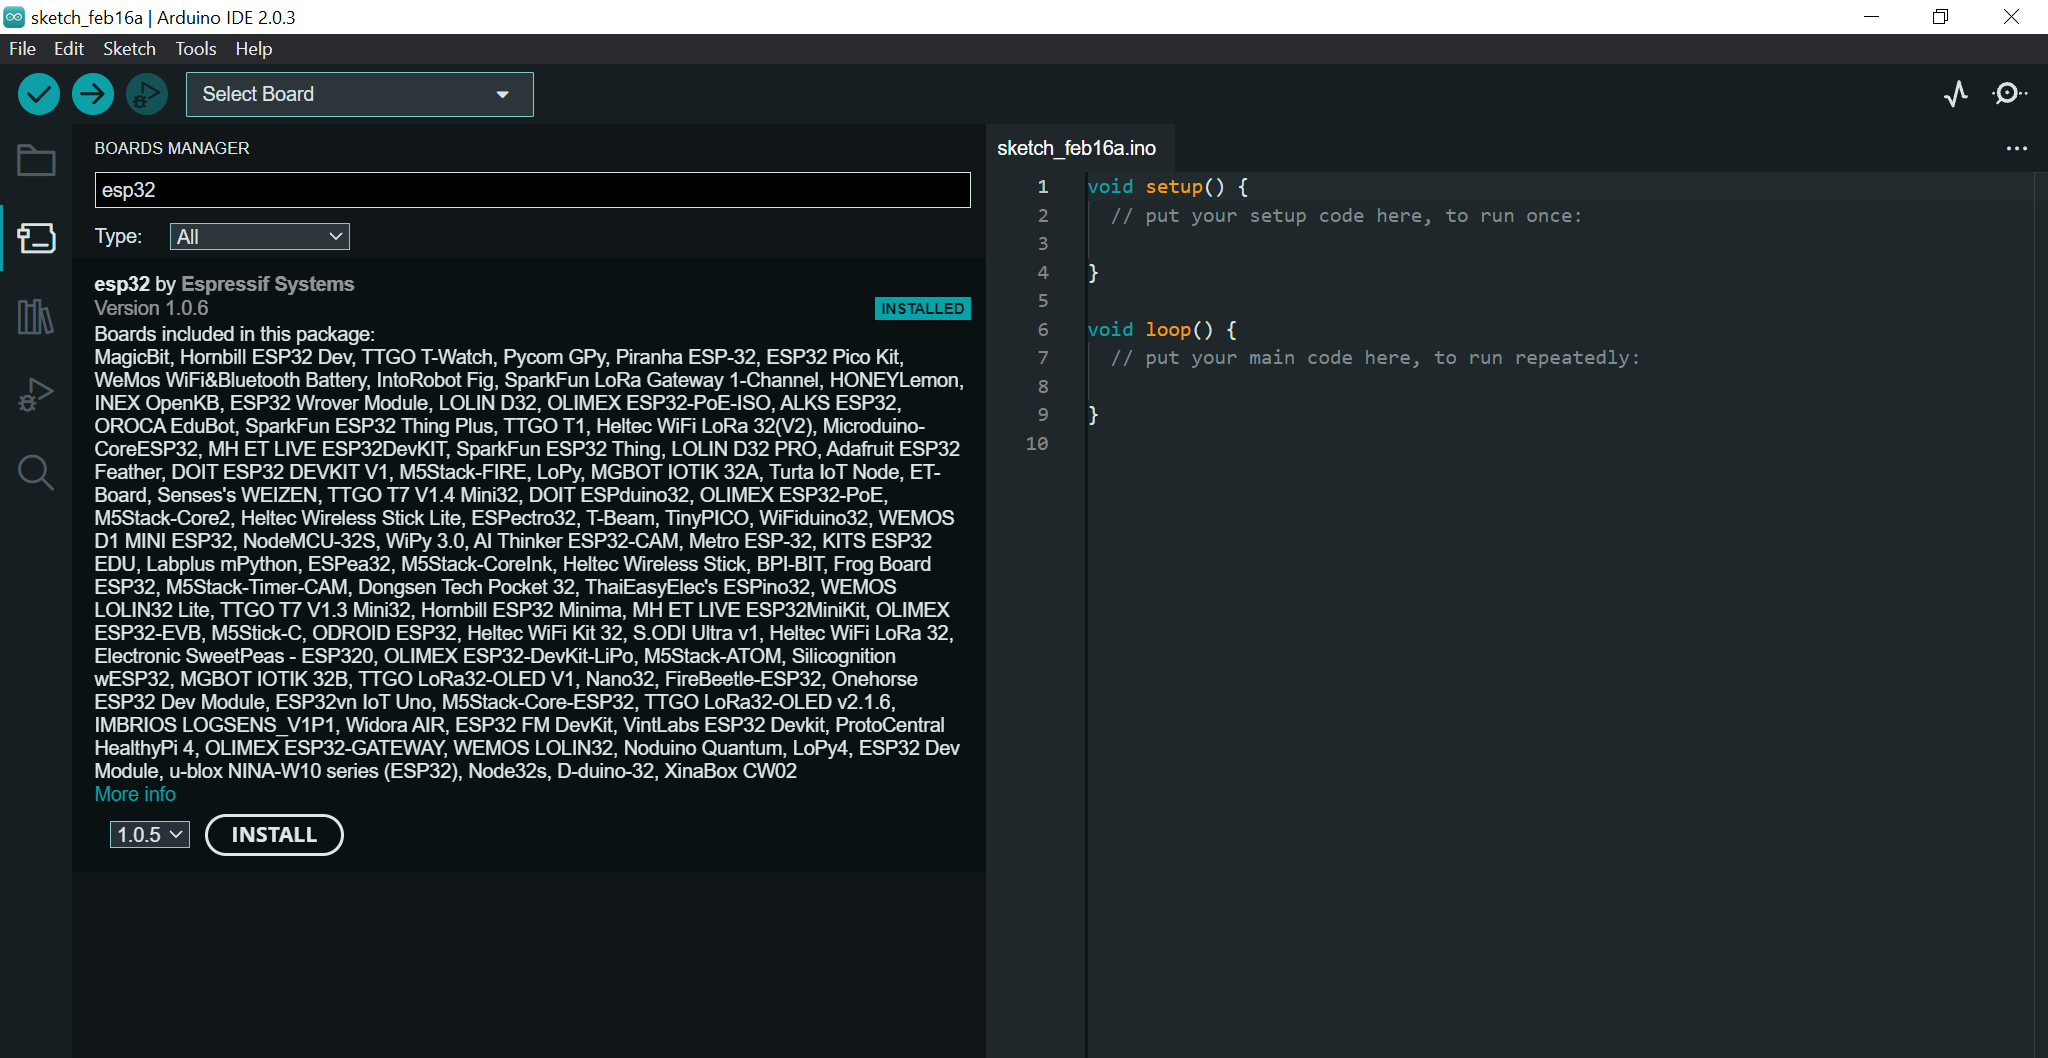Open the Library Manager sidebar icon

tap(36, 316)
